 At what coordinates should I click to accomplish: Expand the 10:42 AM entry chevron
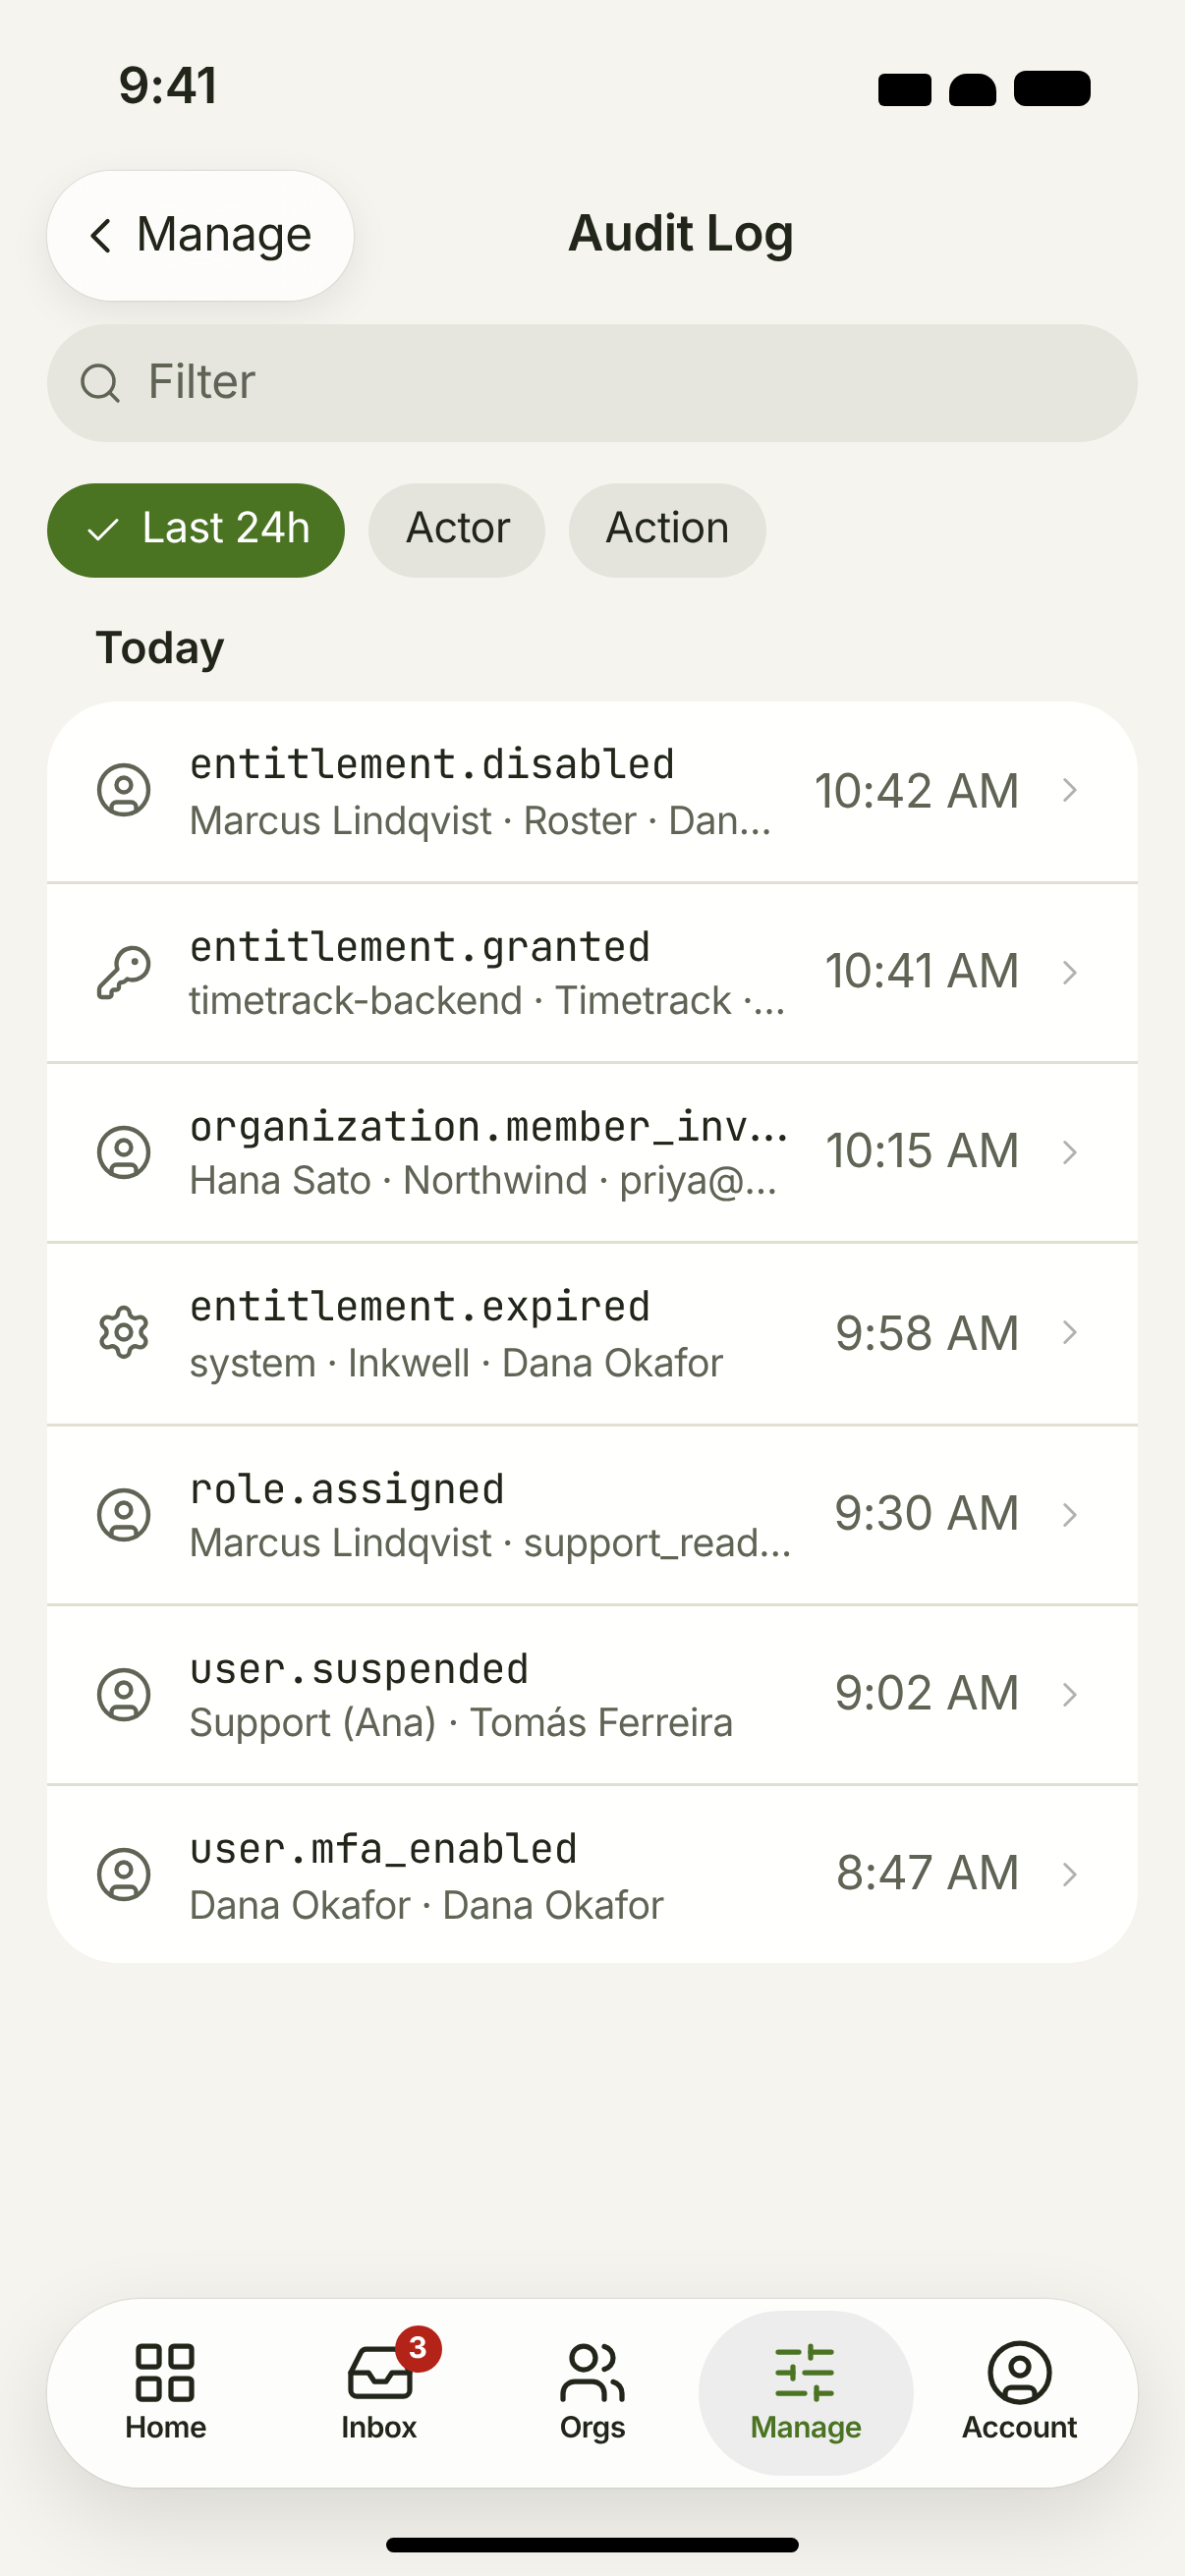[x=1070, y=790]
